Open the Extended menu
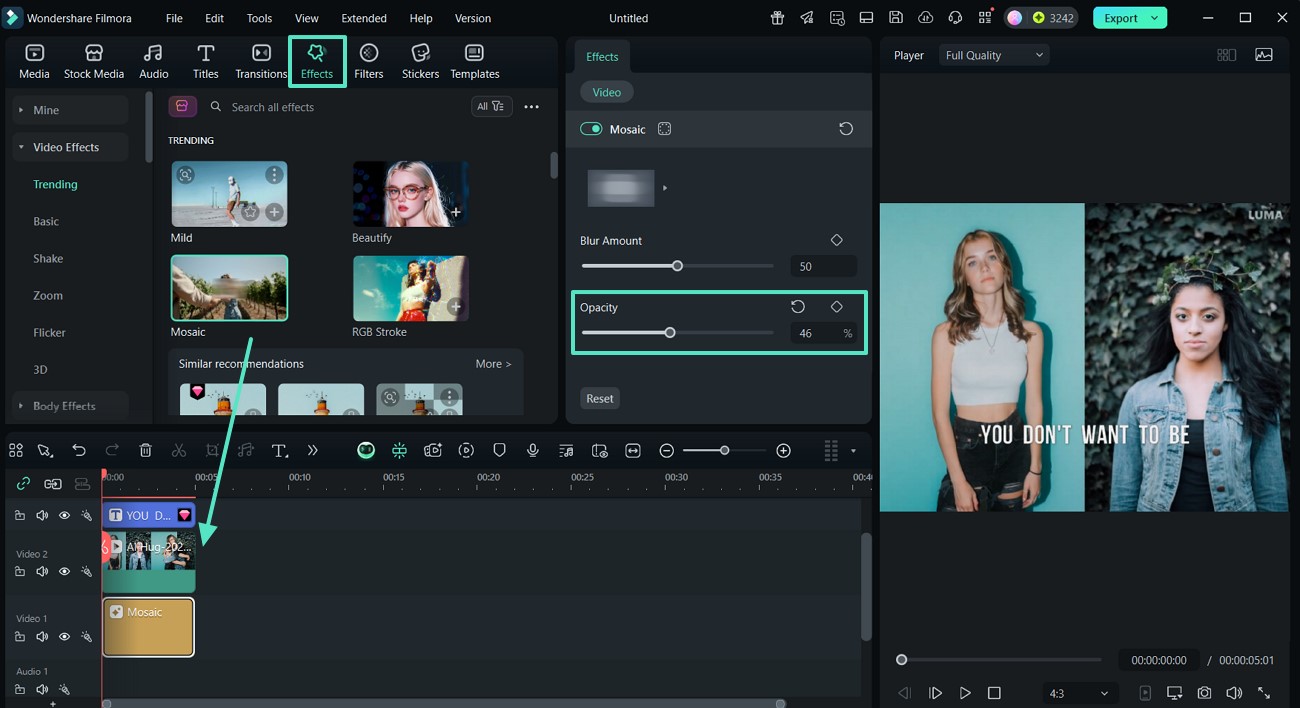This screenshot has height=708, width=1300. pos(364,18)
